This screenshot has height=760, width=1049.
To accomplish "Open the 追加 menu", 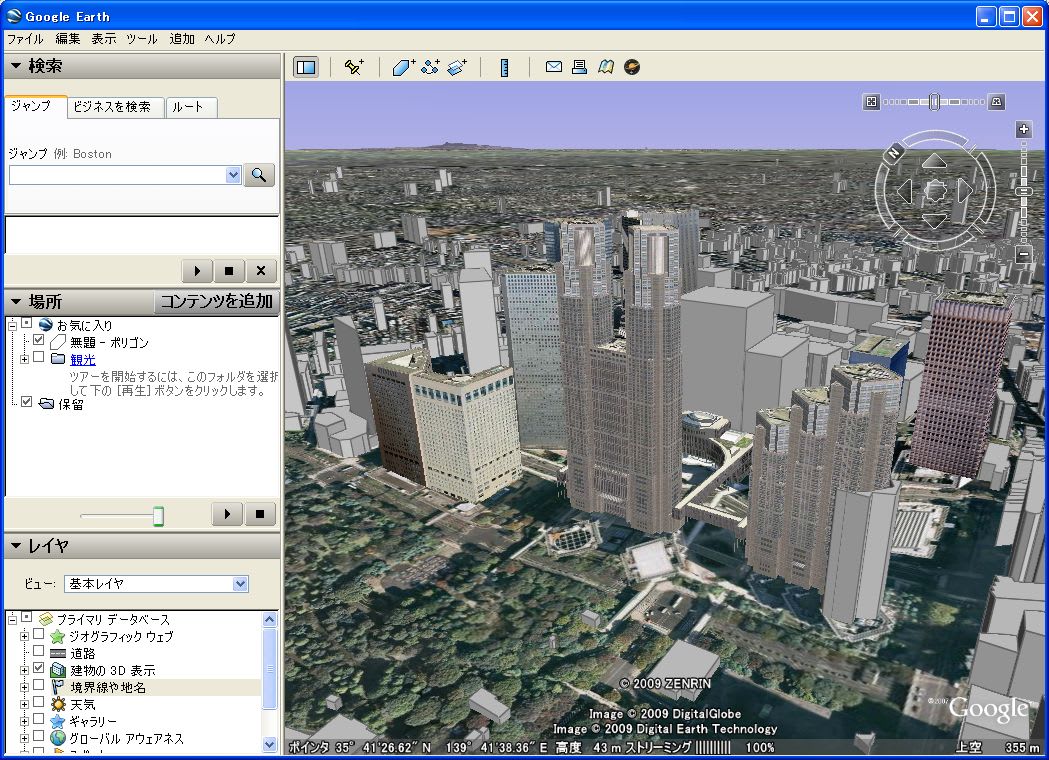I will click(181, 39).
